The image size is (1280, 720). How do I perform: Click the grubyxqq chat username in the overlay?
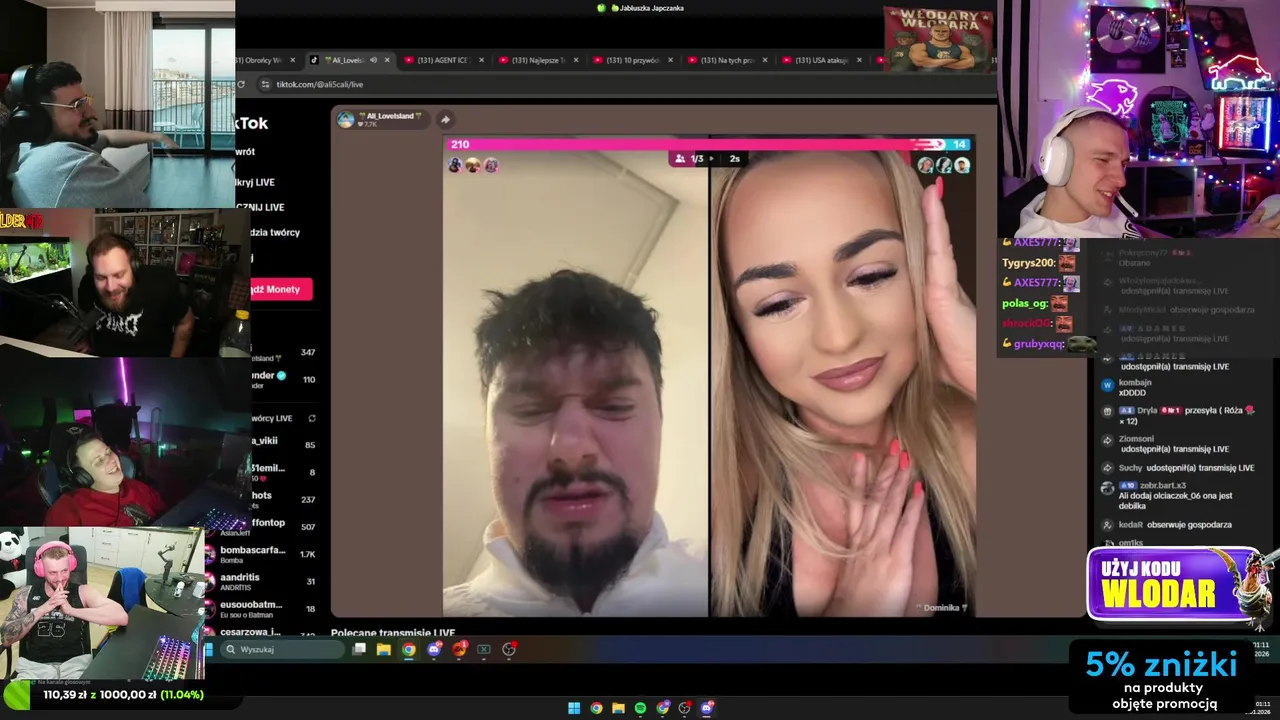1038,344
